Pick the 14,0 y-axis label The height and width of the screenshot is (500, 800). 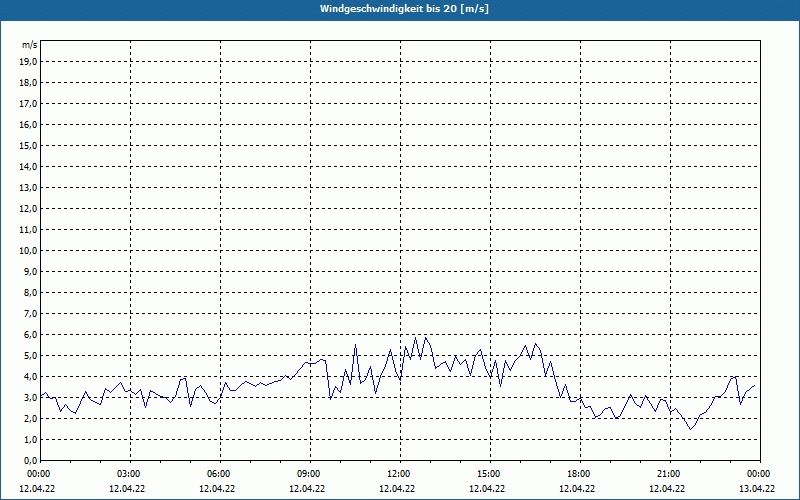[28, 166]
